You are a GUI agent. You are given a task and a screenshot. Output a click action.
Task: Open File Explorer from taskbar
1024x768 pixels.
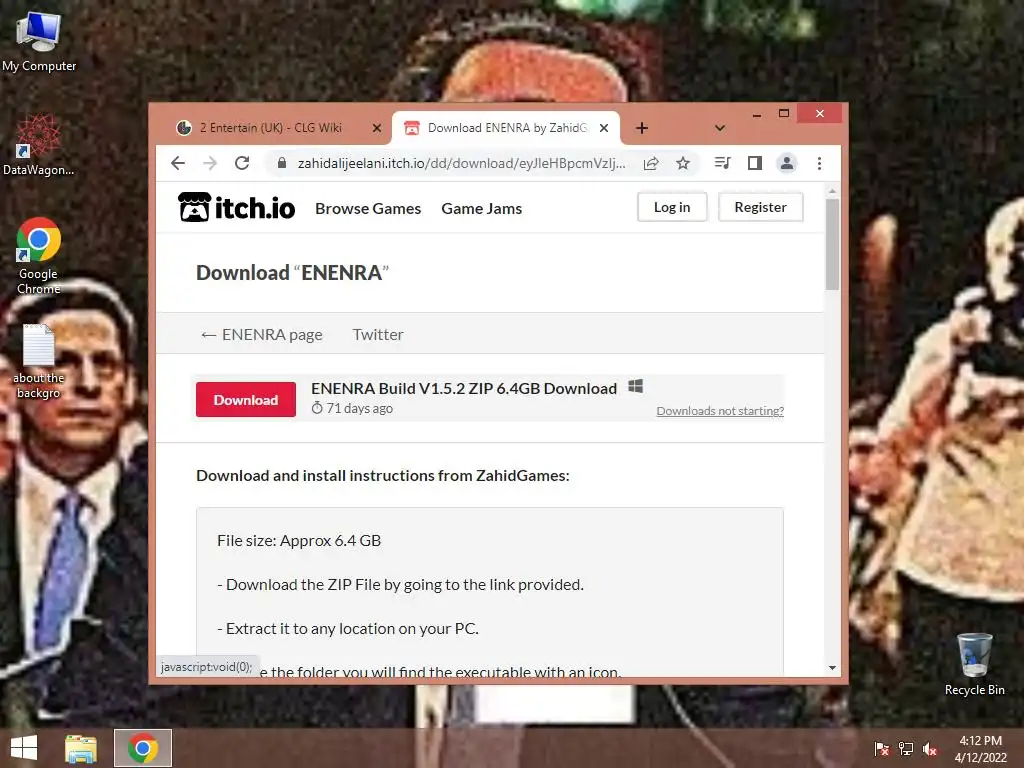click(x=80, y=748)
